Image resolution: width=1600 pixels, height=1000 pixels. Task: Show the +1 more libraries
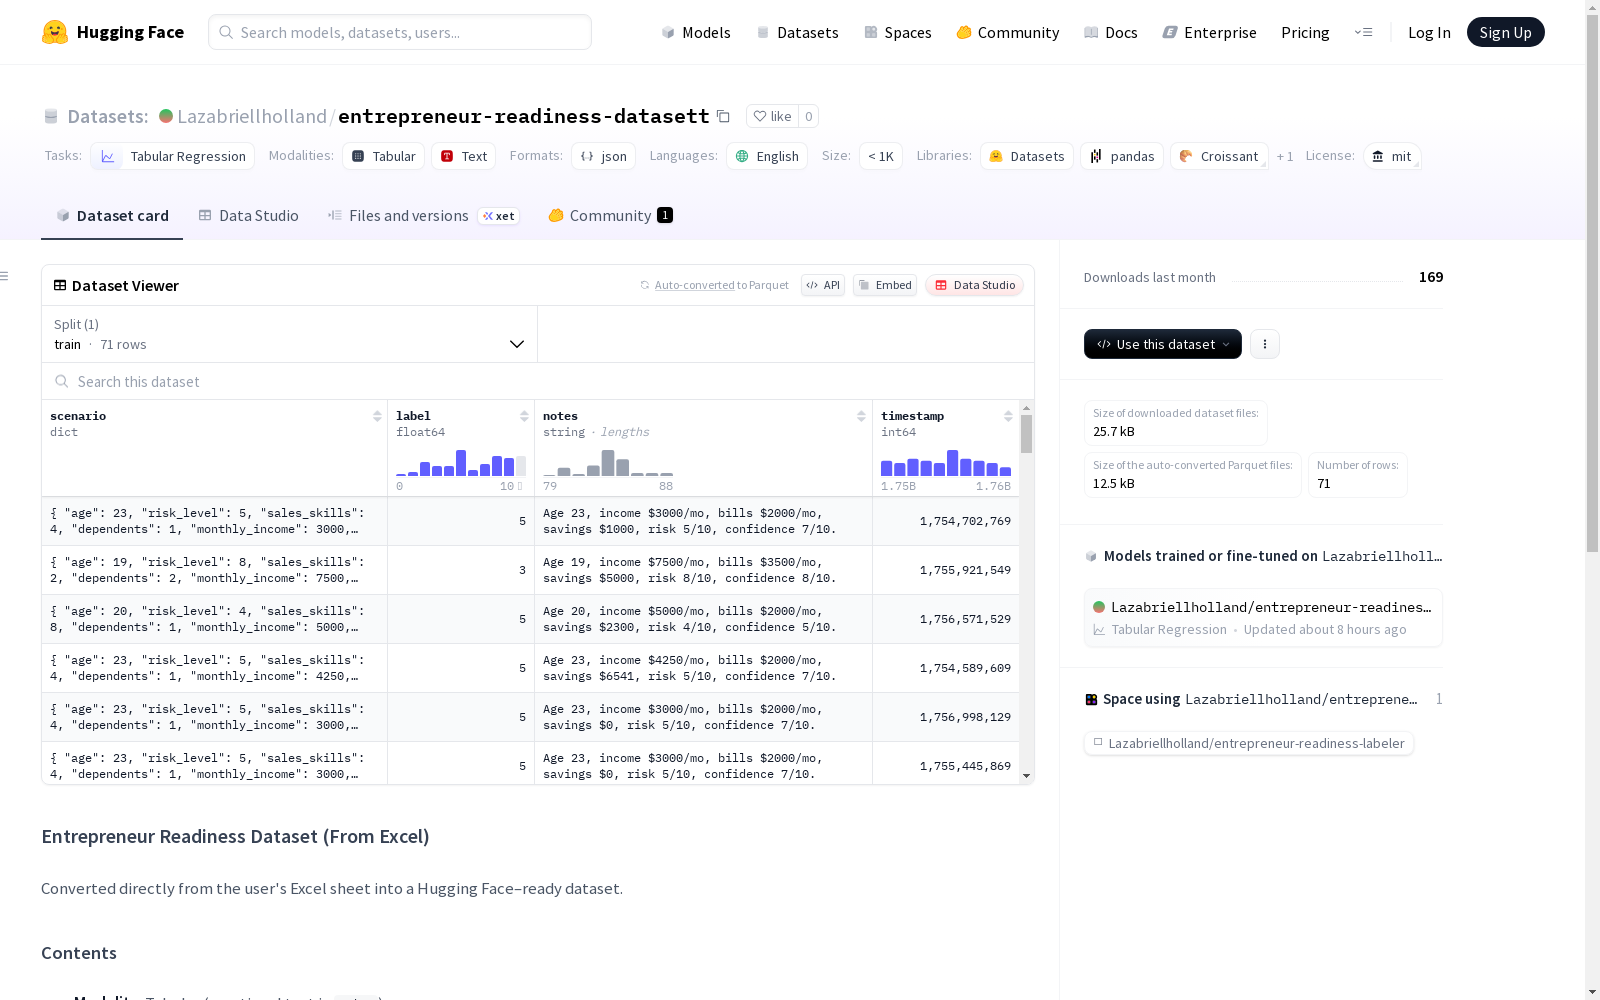point(1285,156)
